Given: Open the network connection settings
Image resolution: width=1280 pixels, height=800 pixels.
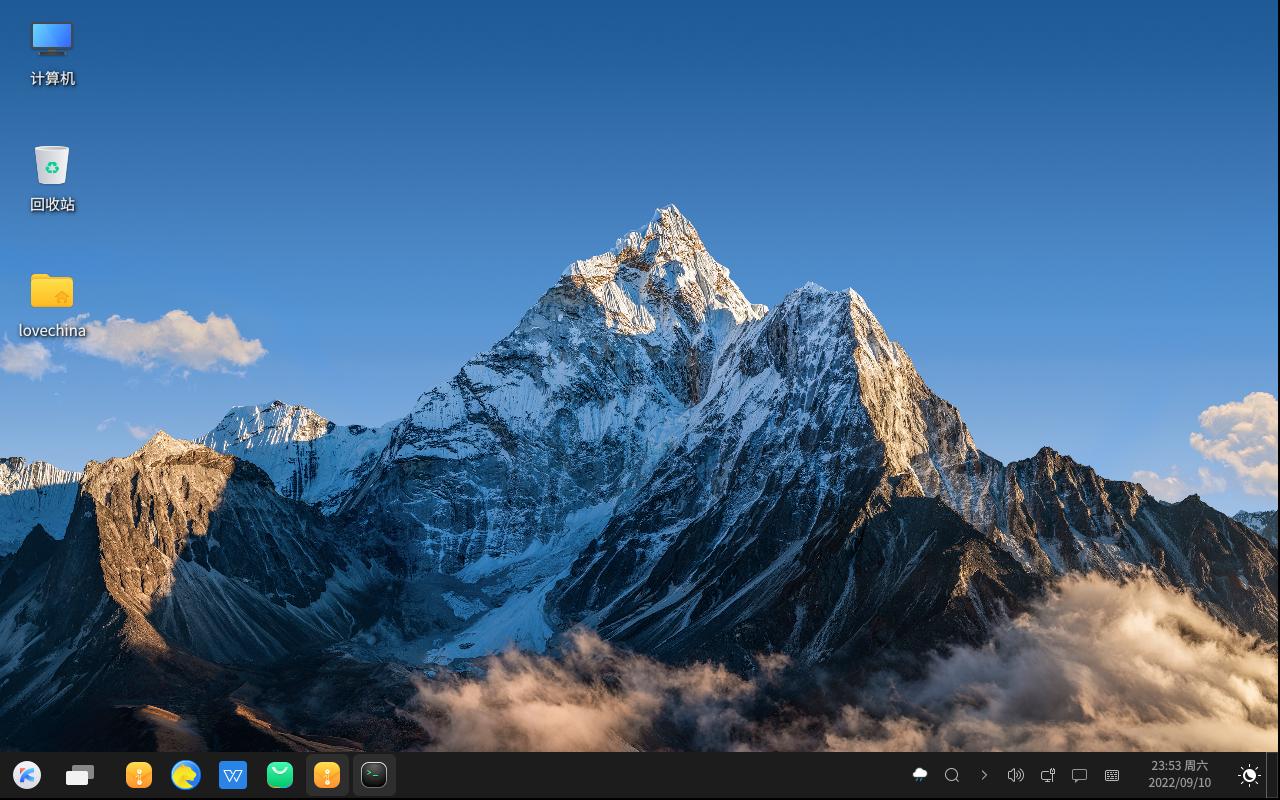Looking at the screenshot, I should [x=1048, y=775].
